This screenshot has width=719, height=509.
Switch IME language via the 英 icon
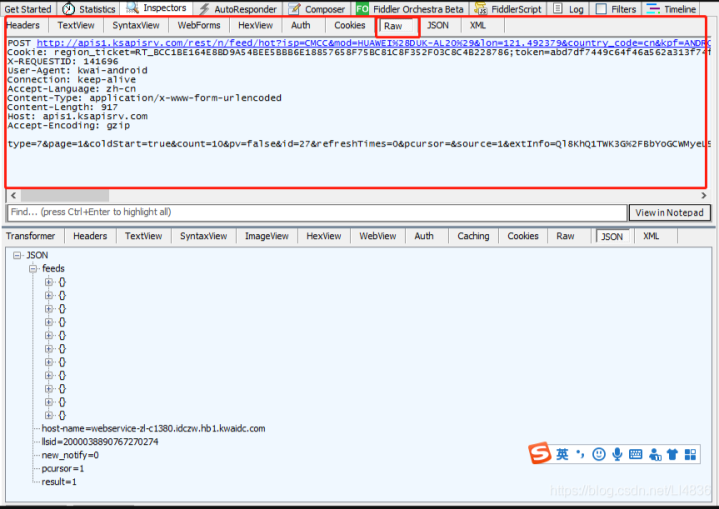pos(562,454)
